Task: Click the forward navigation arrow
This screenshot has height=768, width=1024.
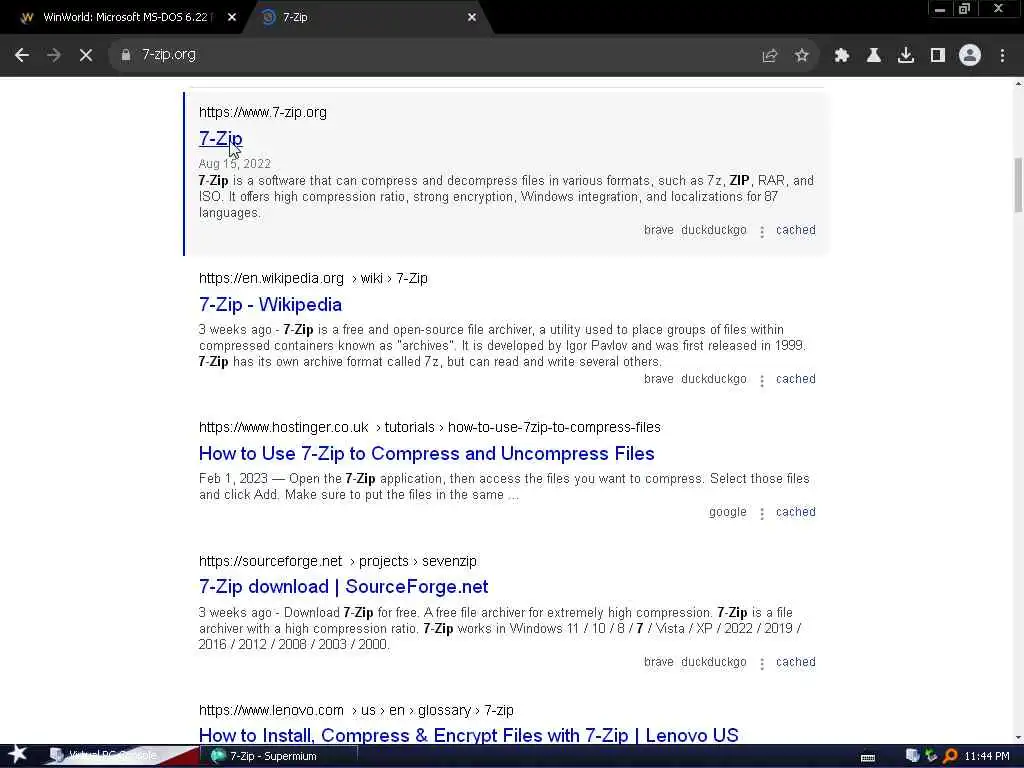Action: [x=54, y=55]
